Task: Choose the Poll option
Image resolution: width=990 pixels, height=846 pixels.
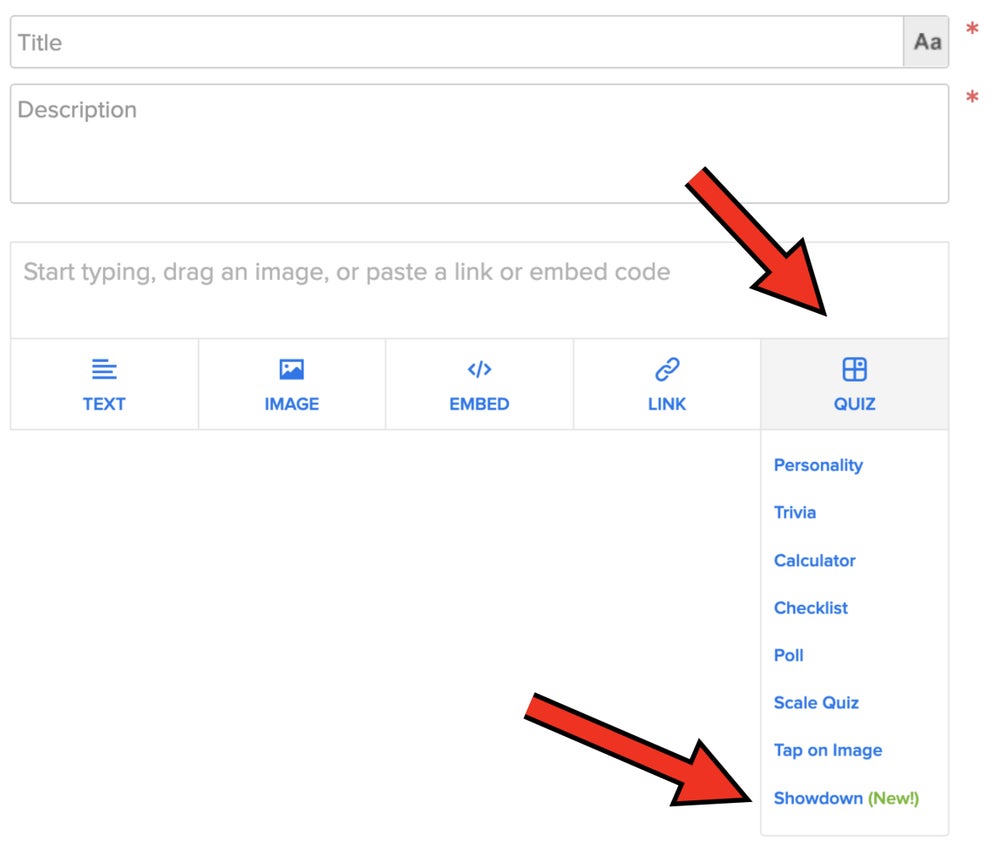Action: (x=789, y=656)
